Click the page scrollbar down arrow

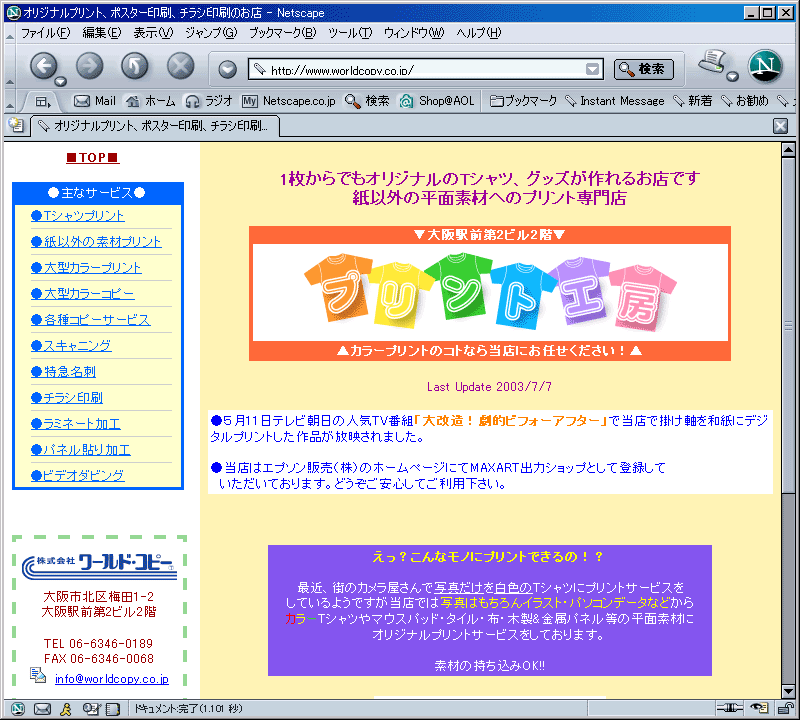pos(788,692)
